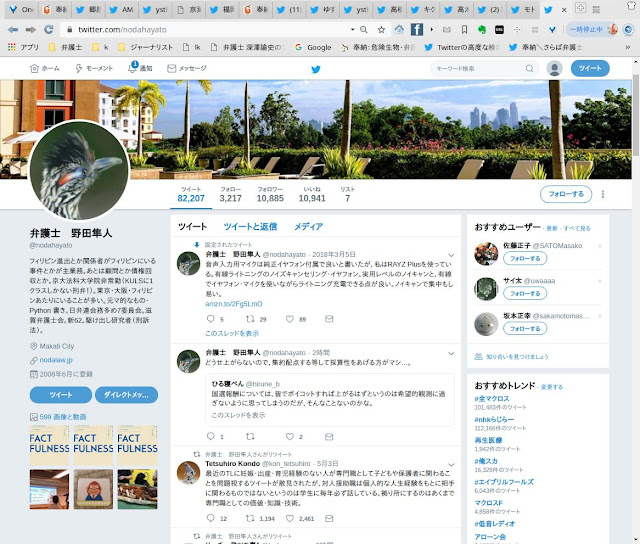The width and height of the screenshot is (640, 544).
Task: Open the Moments navigation item
Action: click(94, 69)
